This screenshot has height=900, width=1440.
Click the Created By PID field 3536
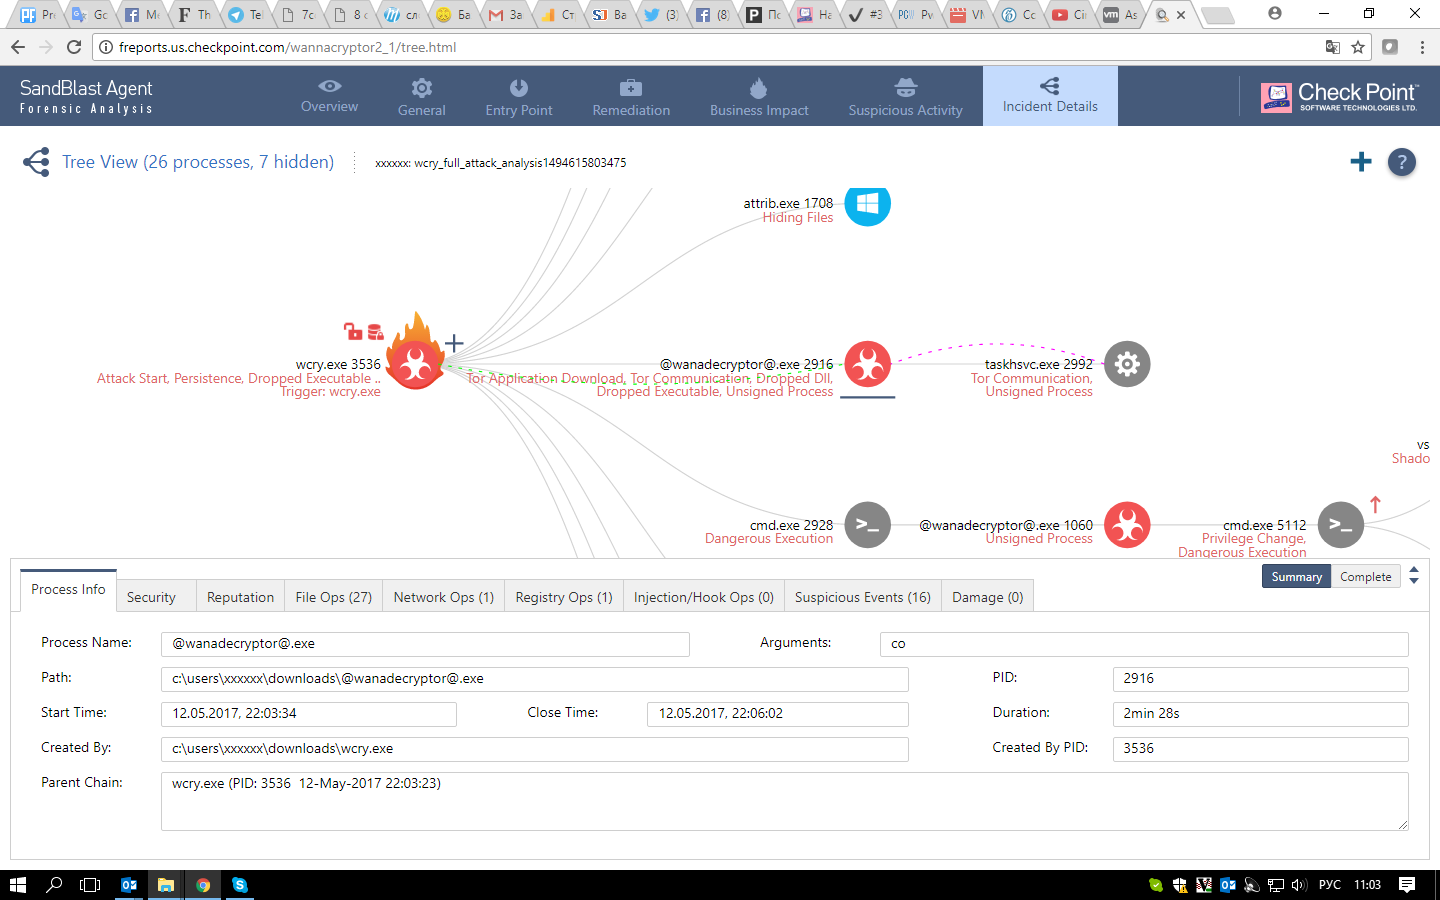coord(1261,749)
